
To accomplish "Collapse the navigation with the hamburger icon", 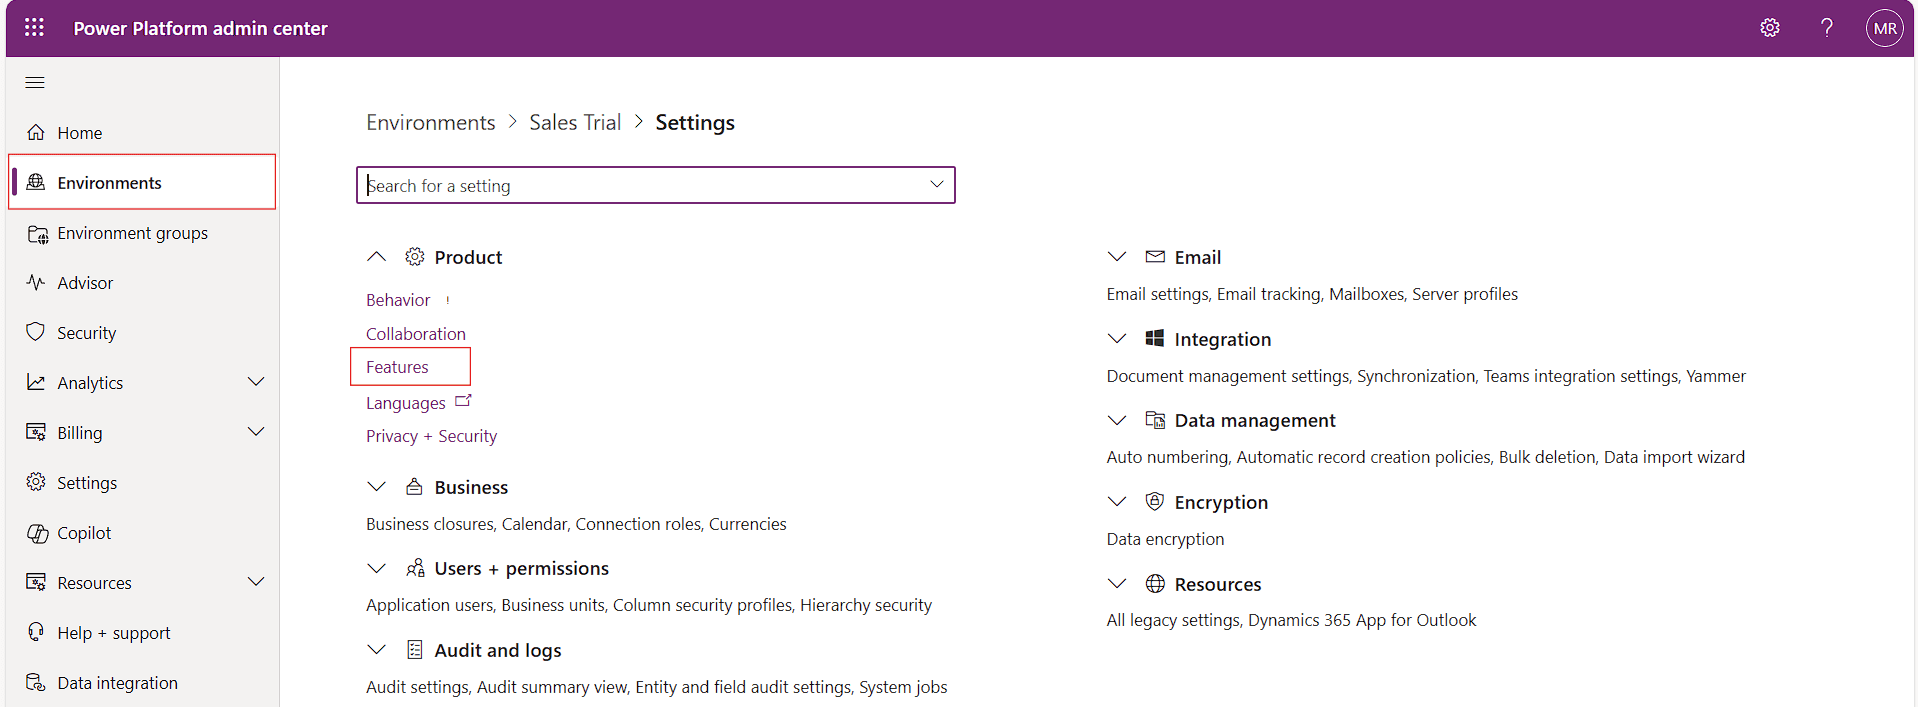I will [x=35, y=82].
